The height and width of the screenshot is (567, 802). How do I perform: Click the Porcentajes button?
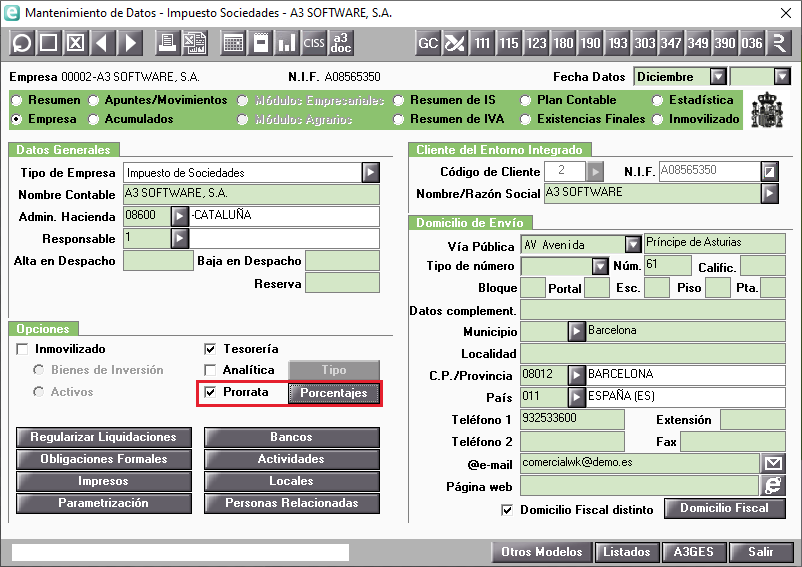(x=334, y=393)
